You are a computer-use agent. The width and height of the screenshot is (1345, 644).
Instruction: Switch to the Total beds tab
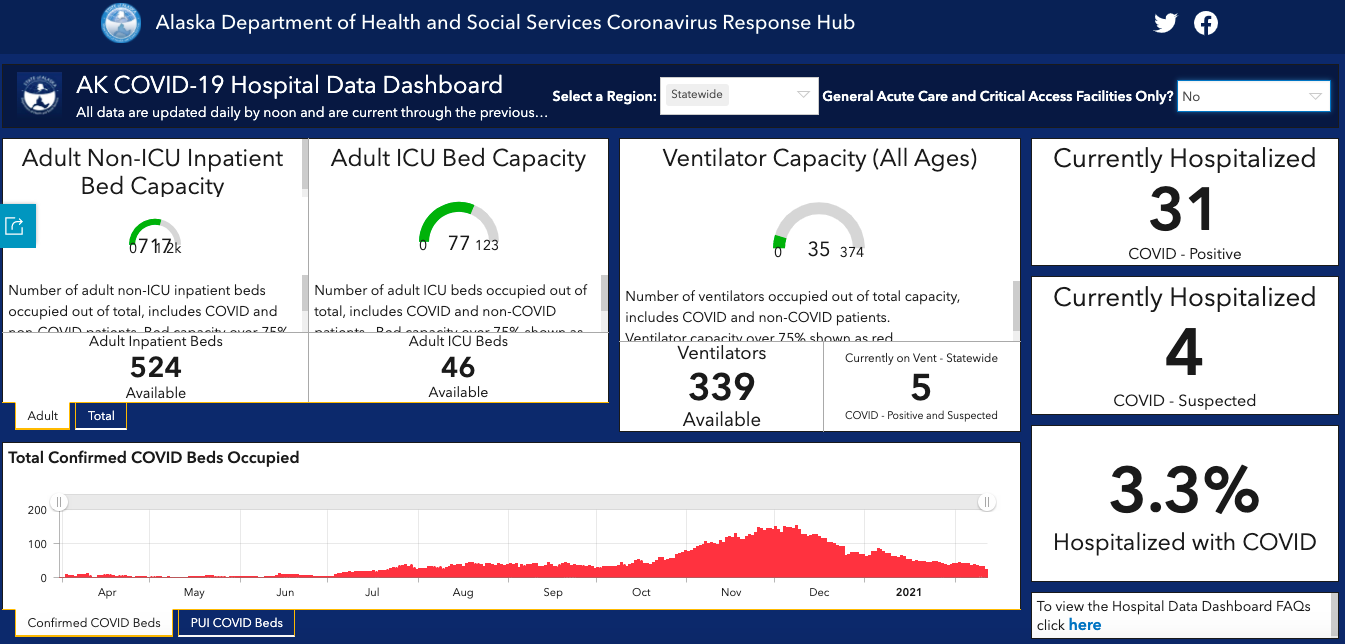point(101,416)
